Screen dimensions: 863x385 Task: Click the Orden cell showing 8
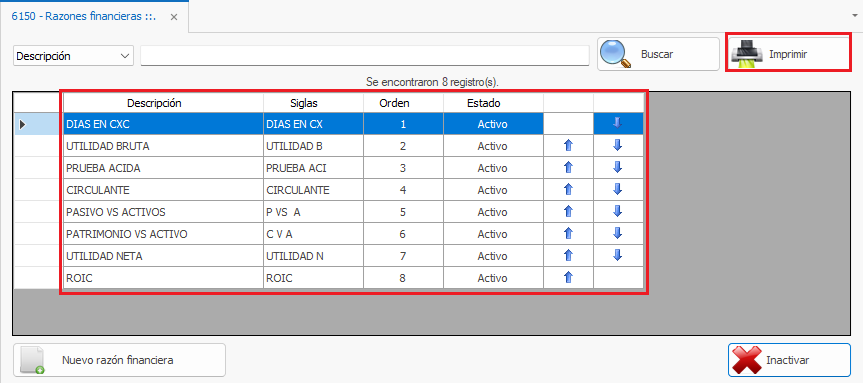pos(403,278)
